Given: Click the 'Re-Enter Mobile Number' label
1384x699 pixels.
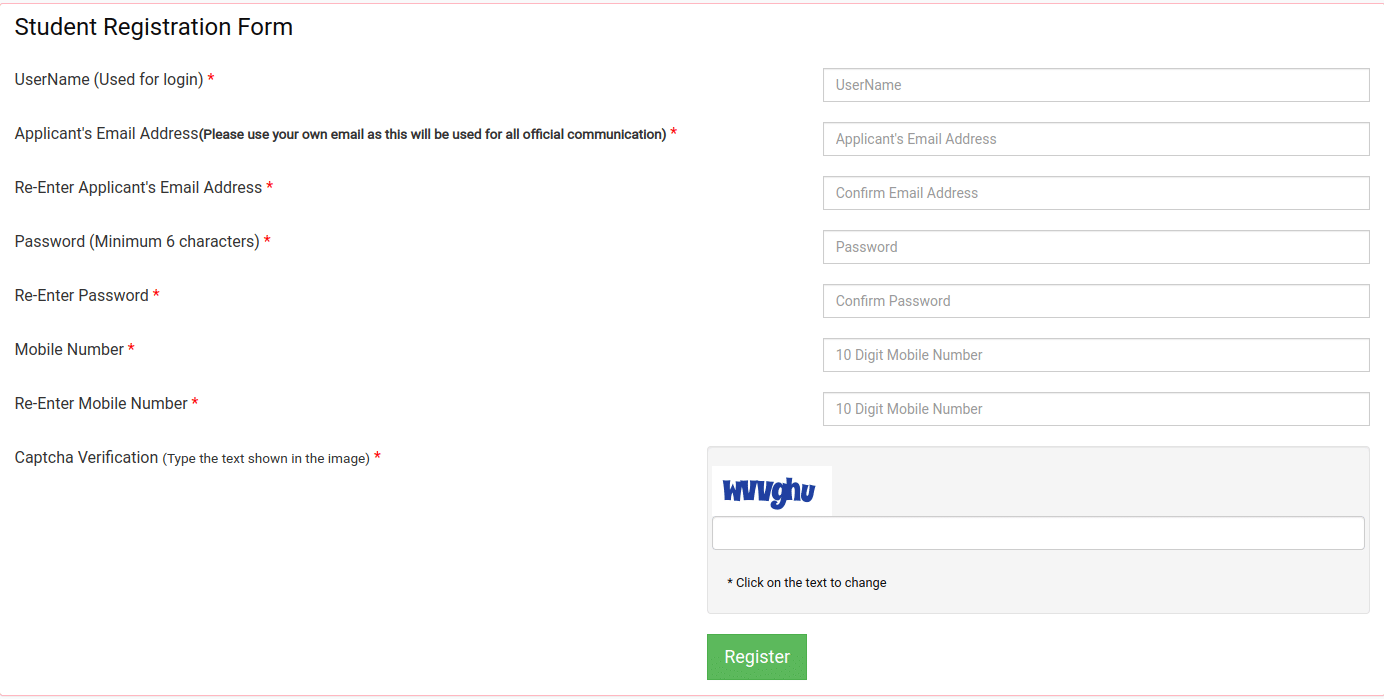Looking at the screenshot, I should pos(101,404).
